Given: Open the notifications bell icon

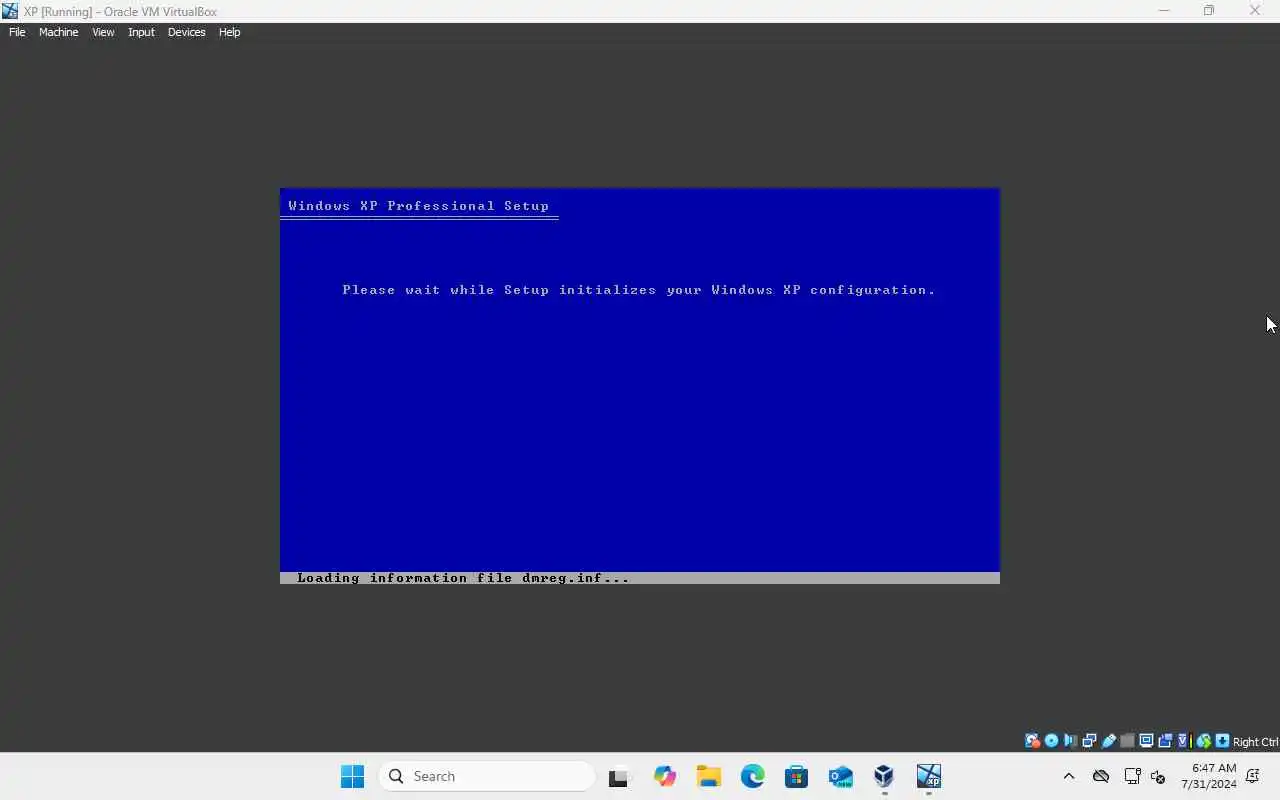Looking at the screenshot, I should coord(1253,776).
